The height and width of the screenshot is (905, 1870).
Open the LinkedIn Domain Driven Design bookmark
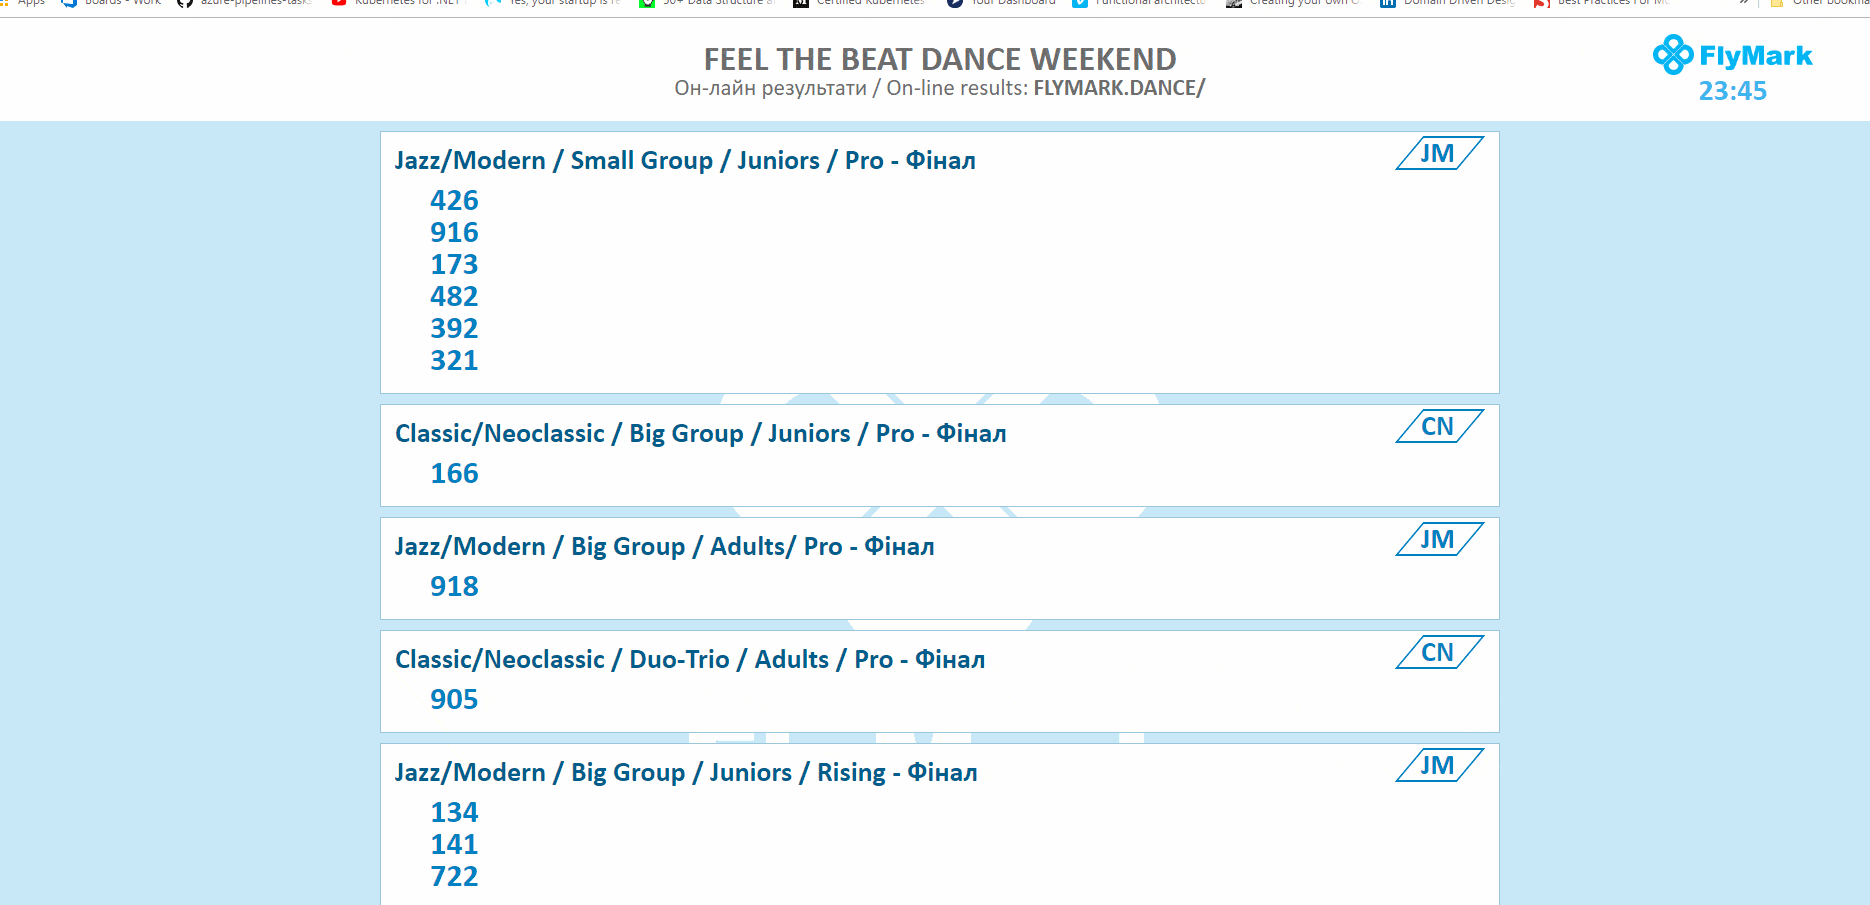click(1448, 3)
